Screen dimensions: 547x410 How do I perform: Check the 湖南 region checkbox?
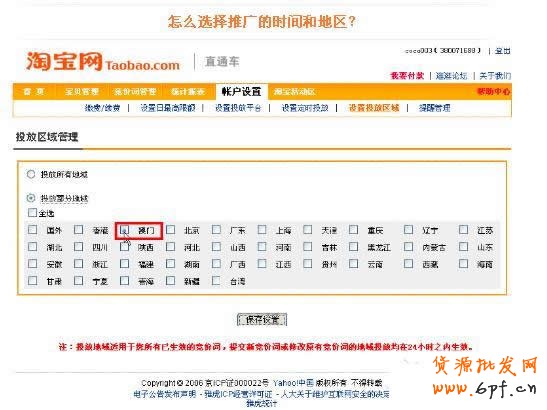(x=170, y=263)
